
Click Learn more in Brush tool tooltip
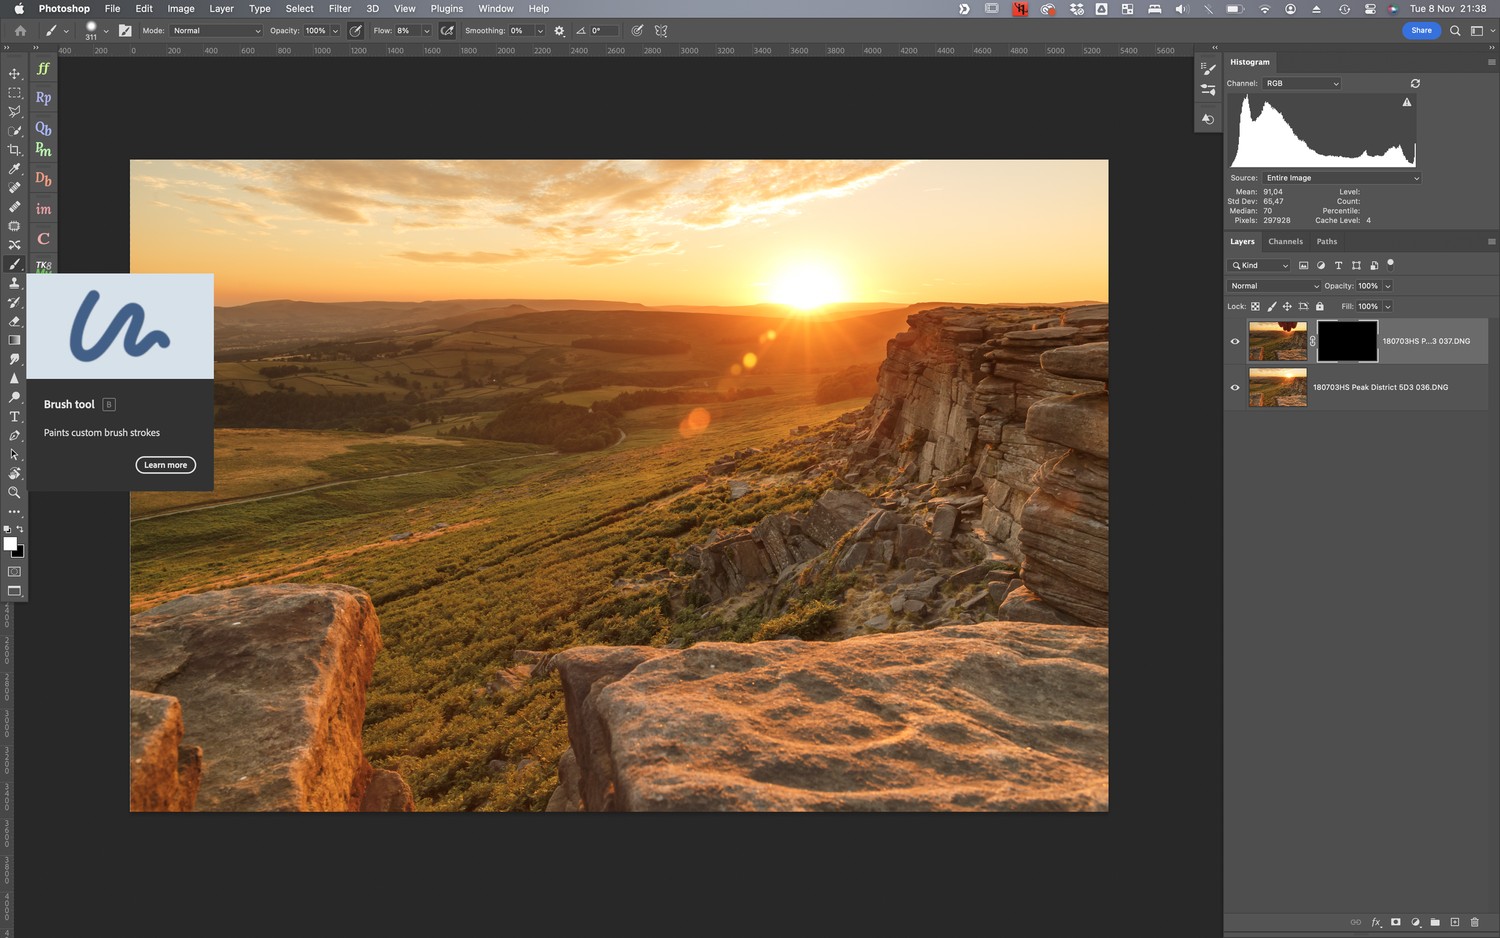[166, 465]
